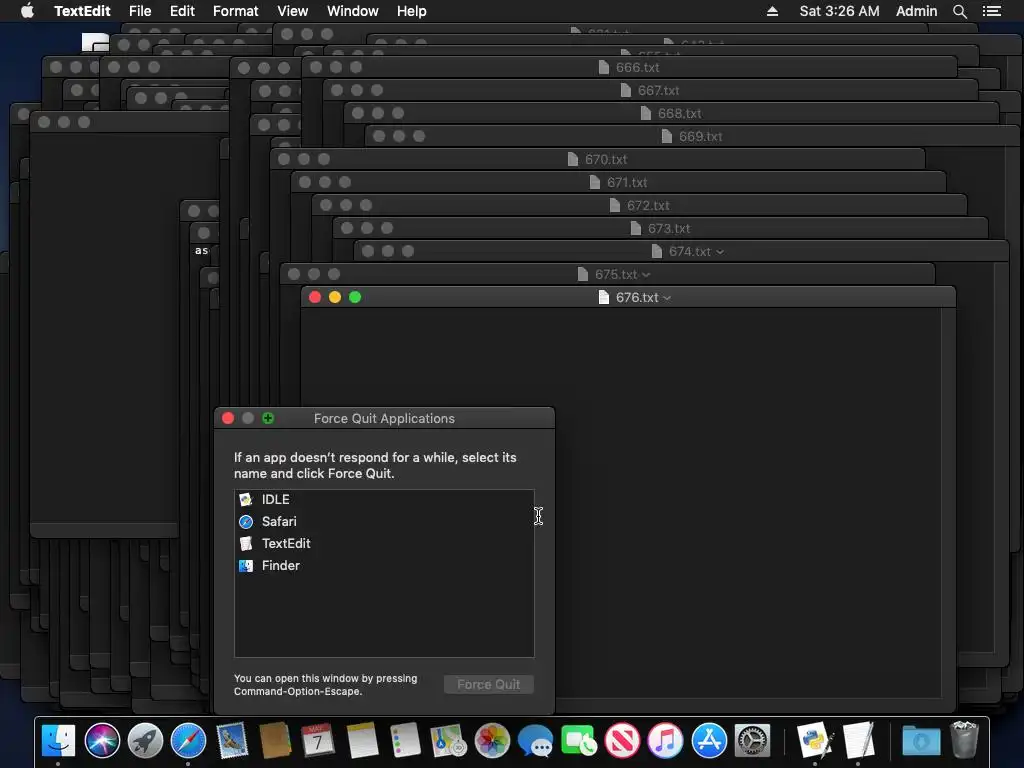Close the Force Quit Applications window
Image resolution: width=1024 pixels, height=768 pixels.
(x=228, y=418)
